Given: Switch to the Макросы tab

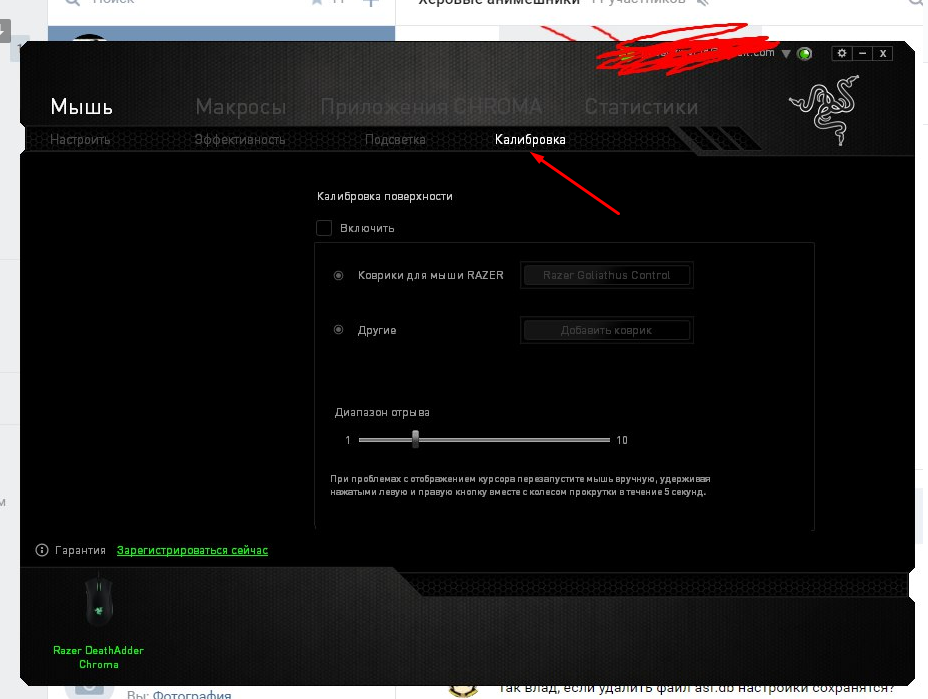Looking at the screenshot, I should click(x=241, y=107).
